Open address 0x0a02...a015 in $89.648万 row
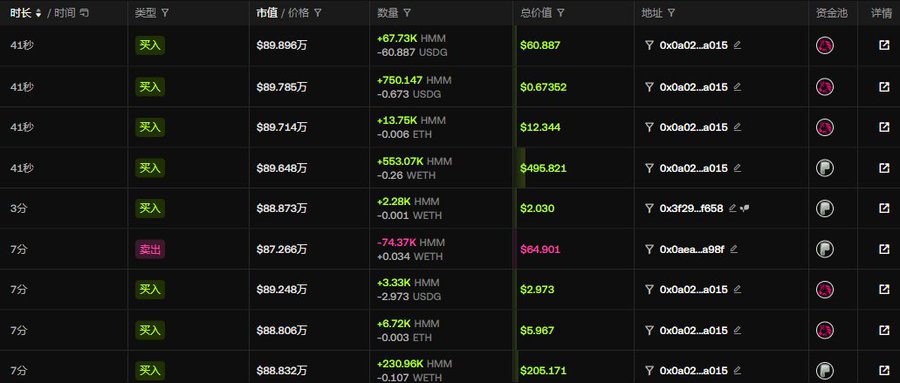Screen dimensions: 900x383 [693, 168]
